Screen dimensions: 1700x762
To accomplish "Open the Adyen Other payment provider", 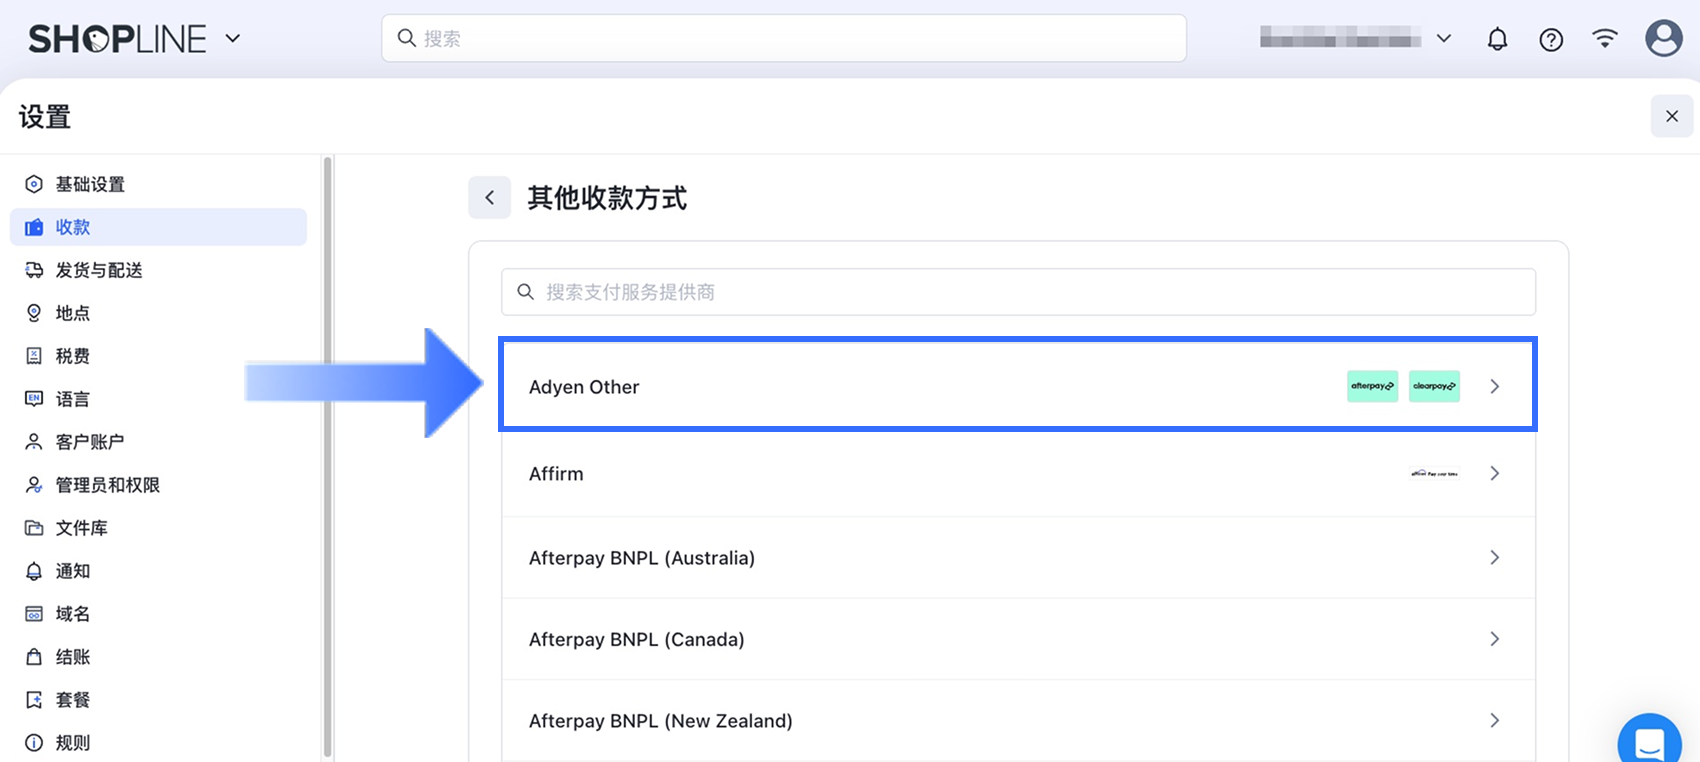I will click(1018, 386).
